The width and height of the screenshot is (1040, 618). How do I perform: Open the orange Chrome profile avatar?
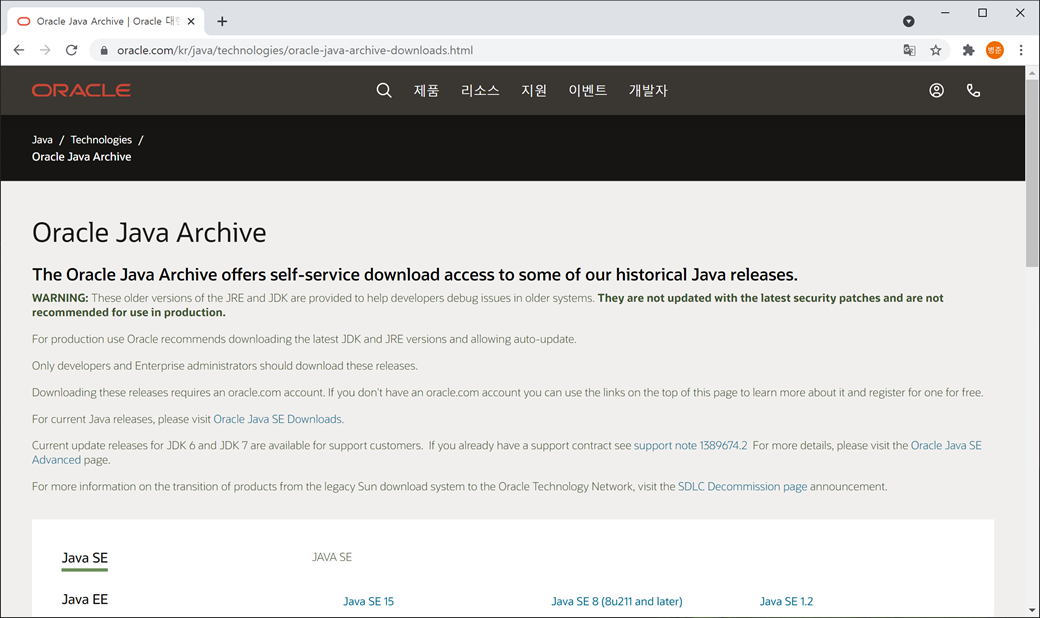[x=994, y=50]
